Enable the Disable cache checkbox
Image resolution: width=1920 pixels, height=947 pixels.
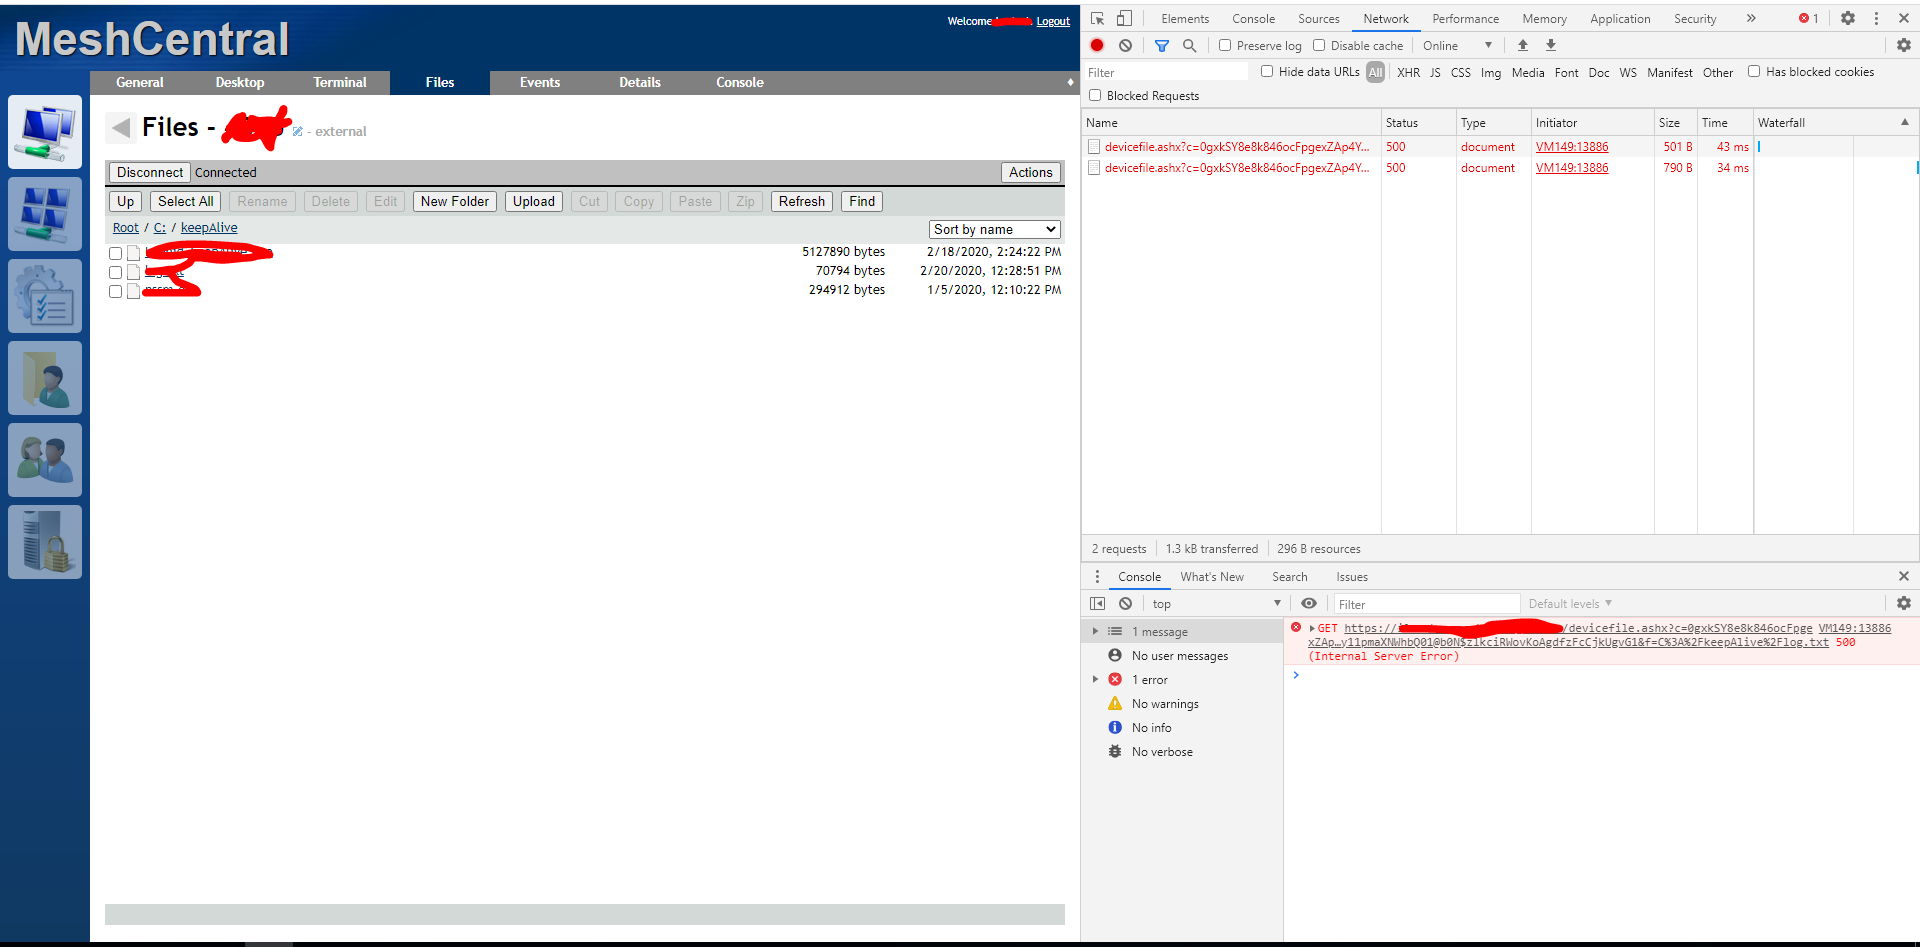click(1319, 45)
